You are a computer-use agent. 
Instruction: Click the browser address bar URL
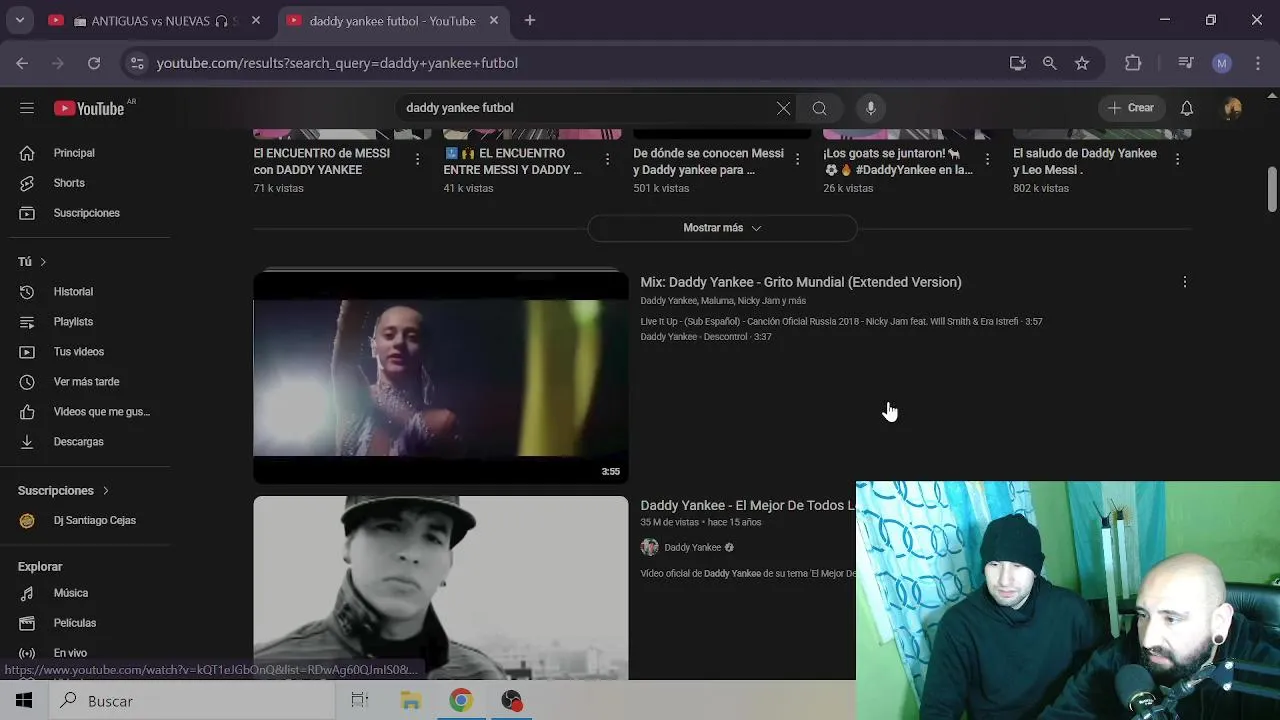pos(337,63)
